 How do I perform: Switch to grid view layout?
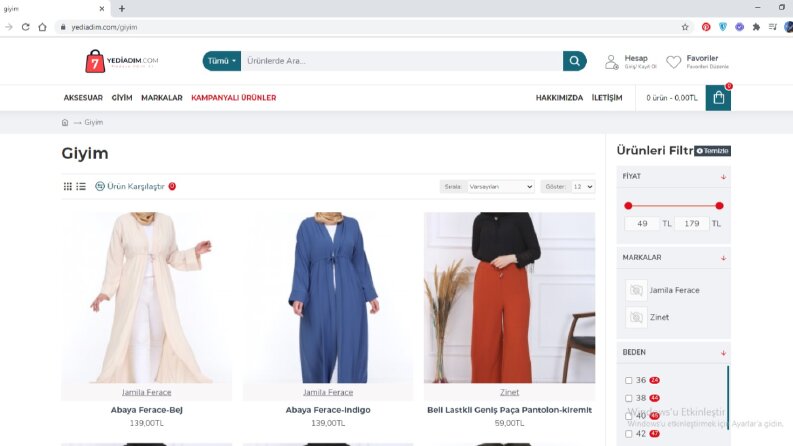(x=68, y=186)
